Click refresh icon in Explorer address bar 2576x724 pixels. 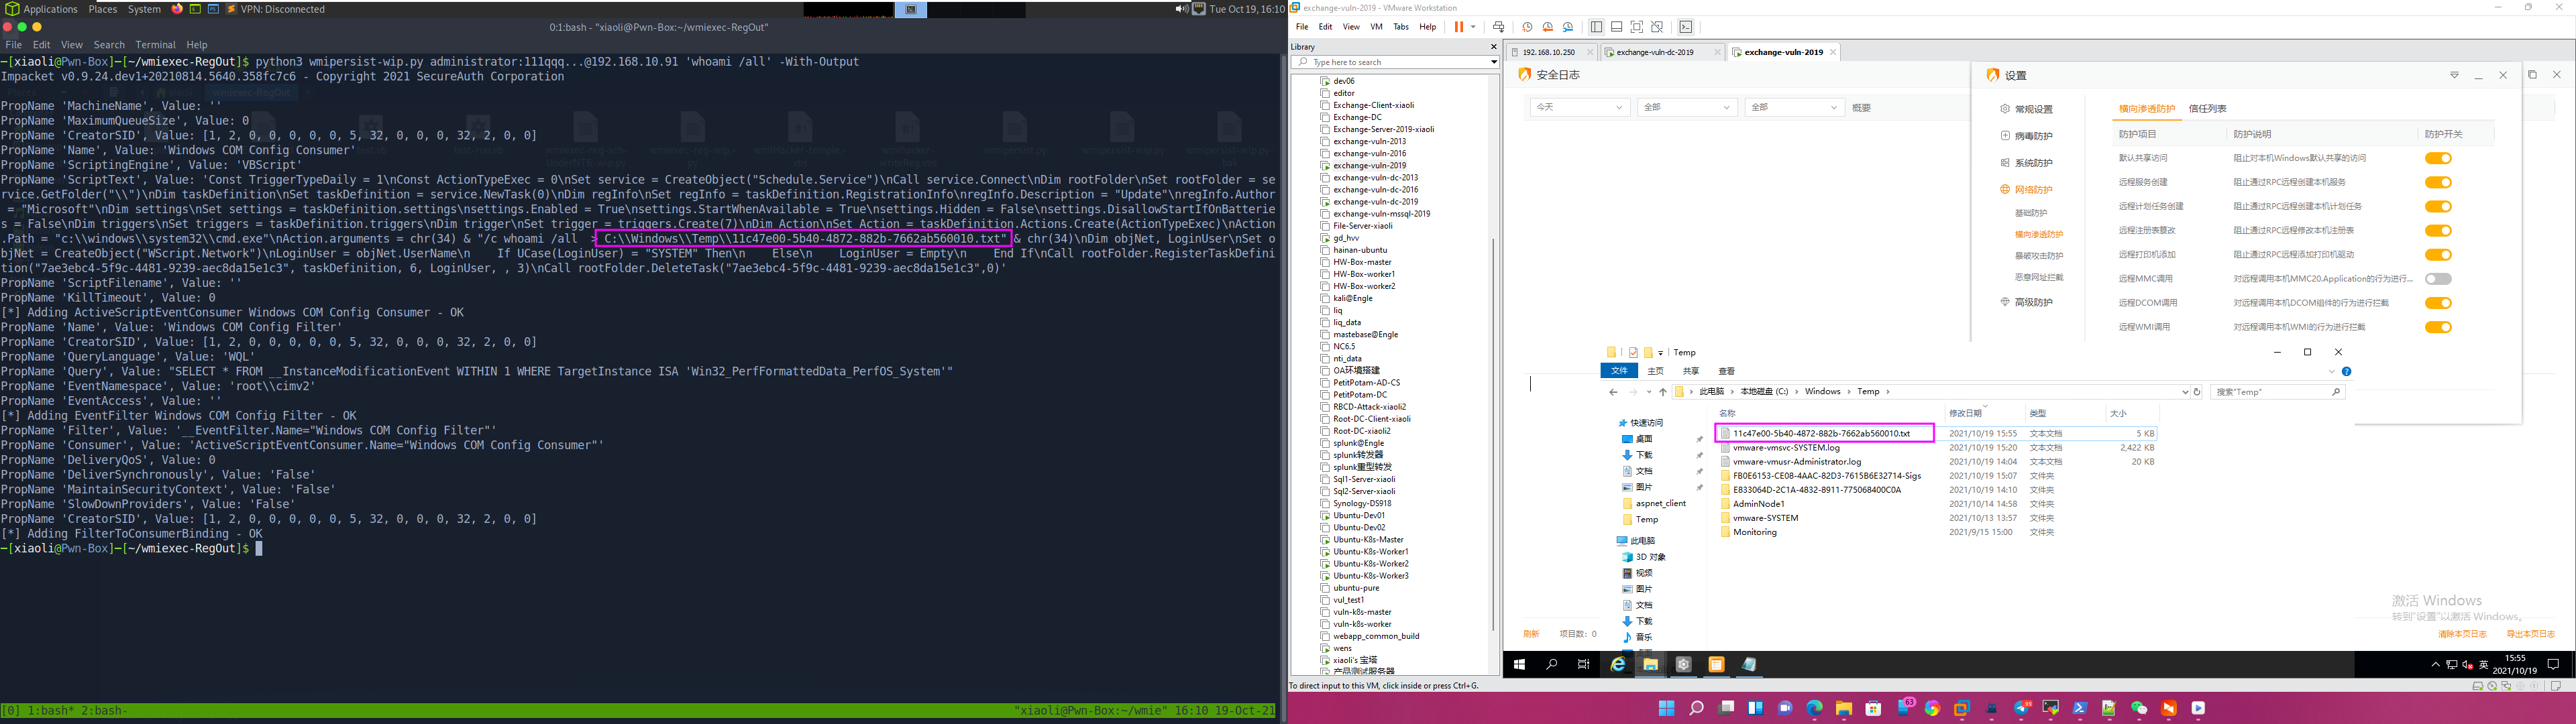pyautogui.click(x=2197, y=392)
